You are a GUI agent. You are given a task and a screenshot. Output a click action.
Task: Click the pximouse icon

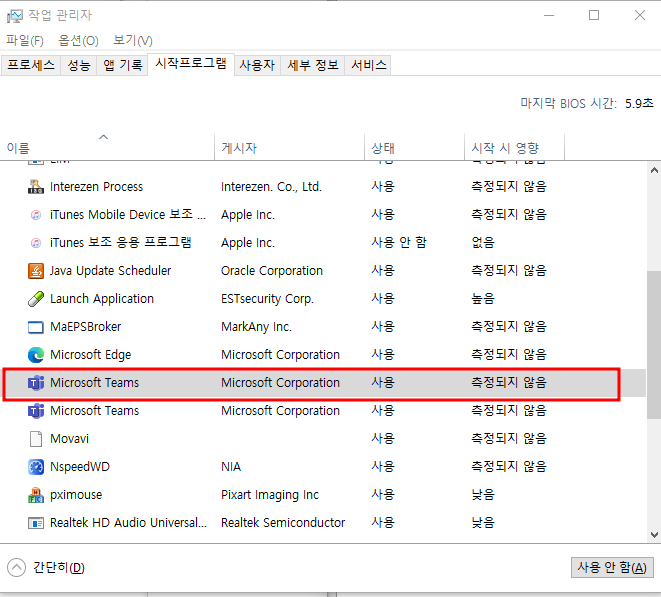[x=36, y=495]
